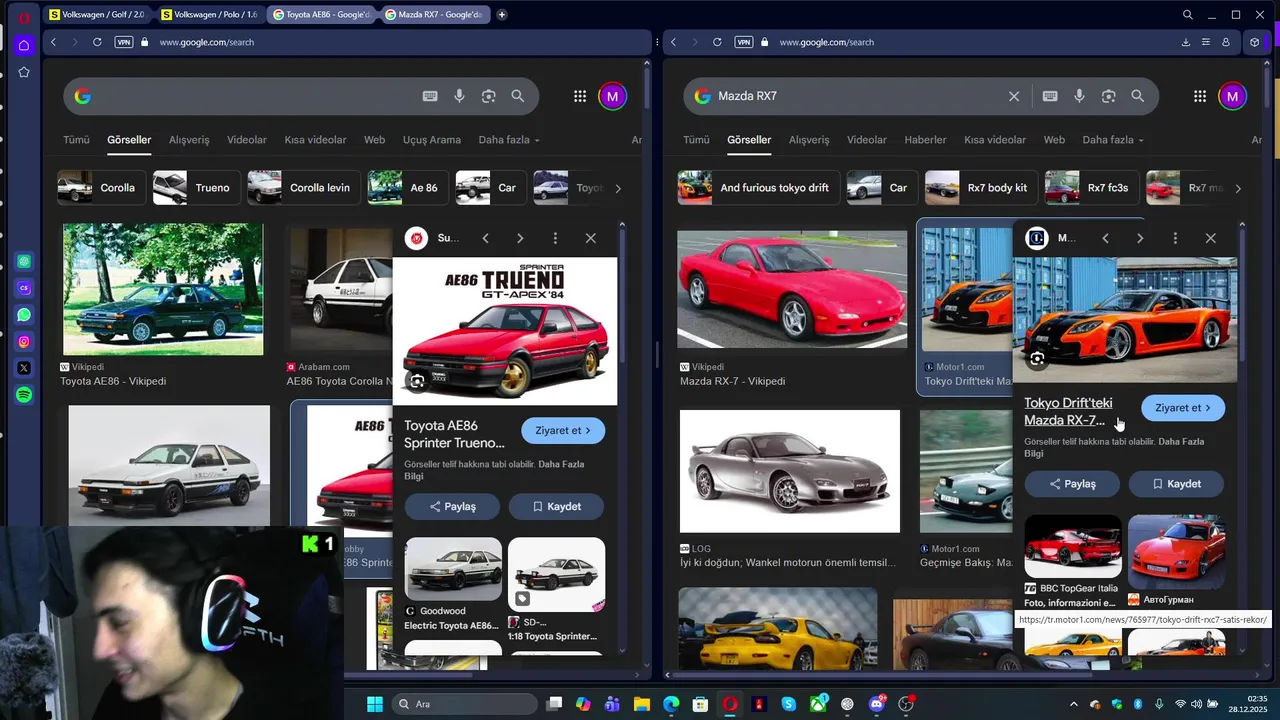The width and height of the screenshot is (1280, 720).
Task: Select the Rx7 body kit chip
Action: click(981, 188)
